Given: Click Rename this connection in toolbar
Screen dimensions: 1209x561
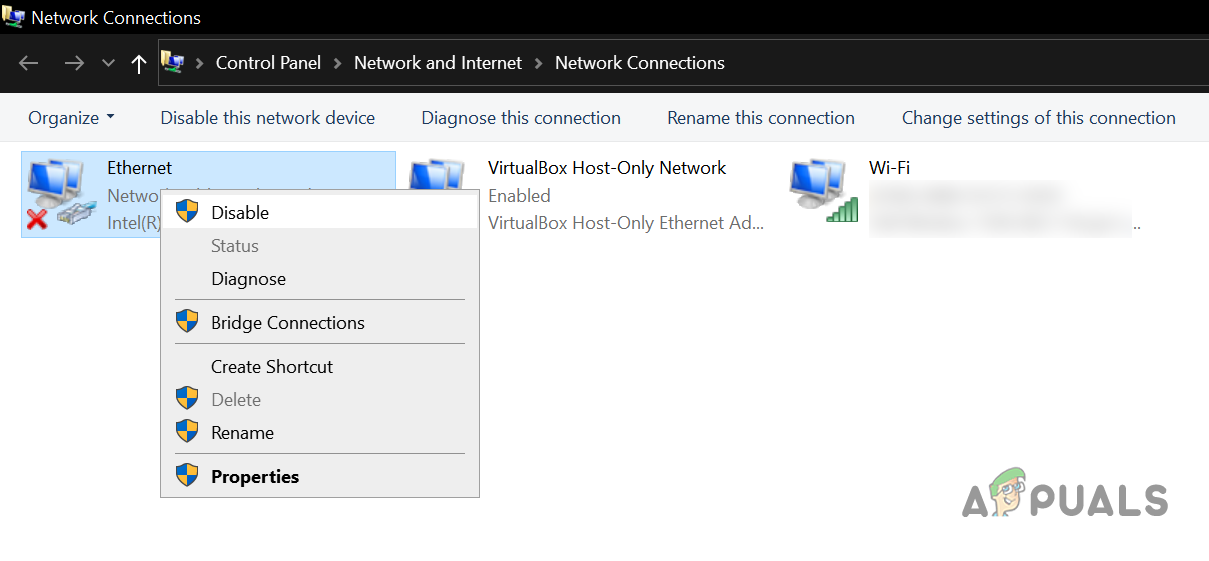Looking at the screenshot, I should coord(761,118).
